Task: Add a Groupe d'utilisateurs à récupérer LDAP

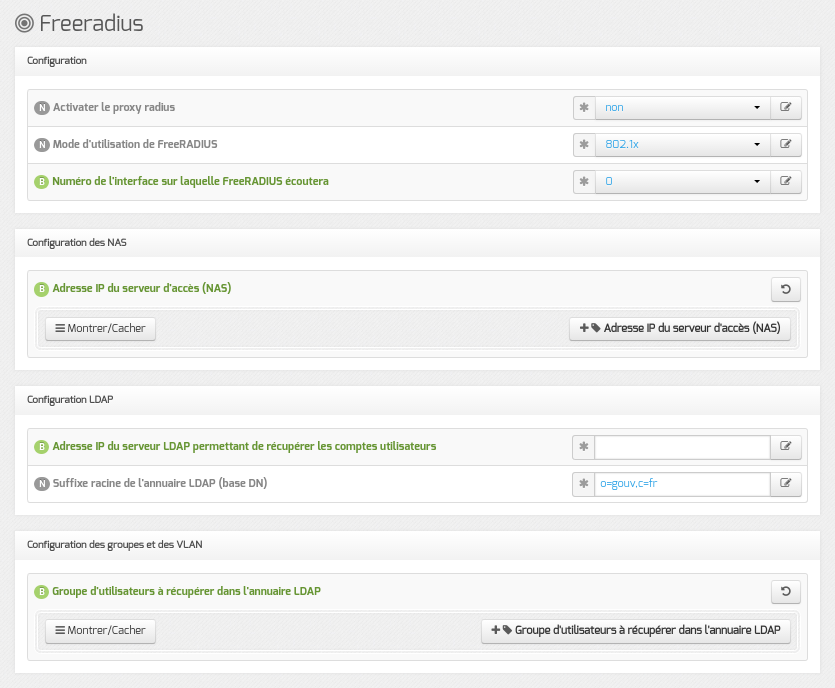Action: click(636, 630)
